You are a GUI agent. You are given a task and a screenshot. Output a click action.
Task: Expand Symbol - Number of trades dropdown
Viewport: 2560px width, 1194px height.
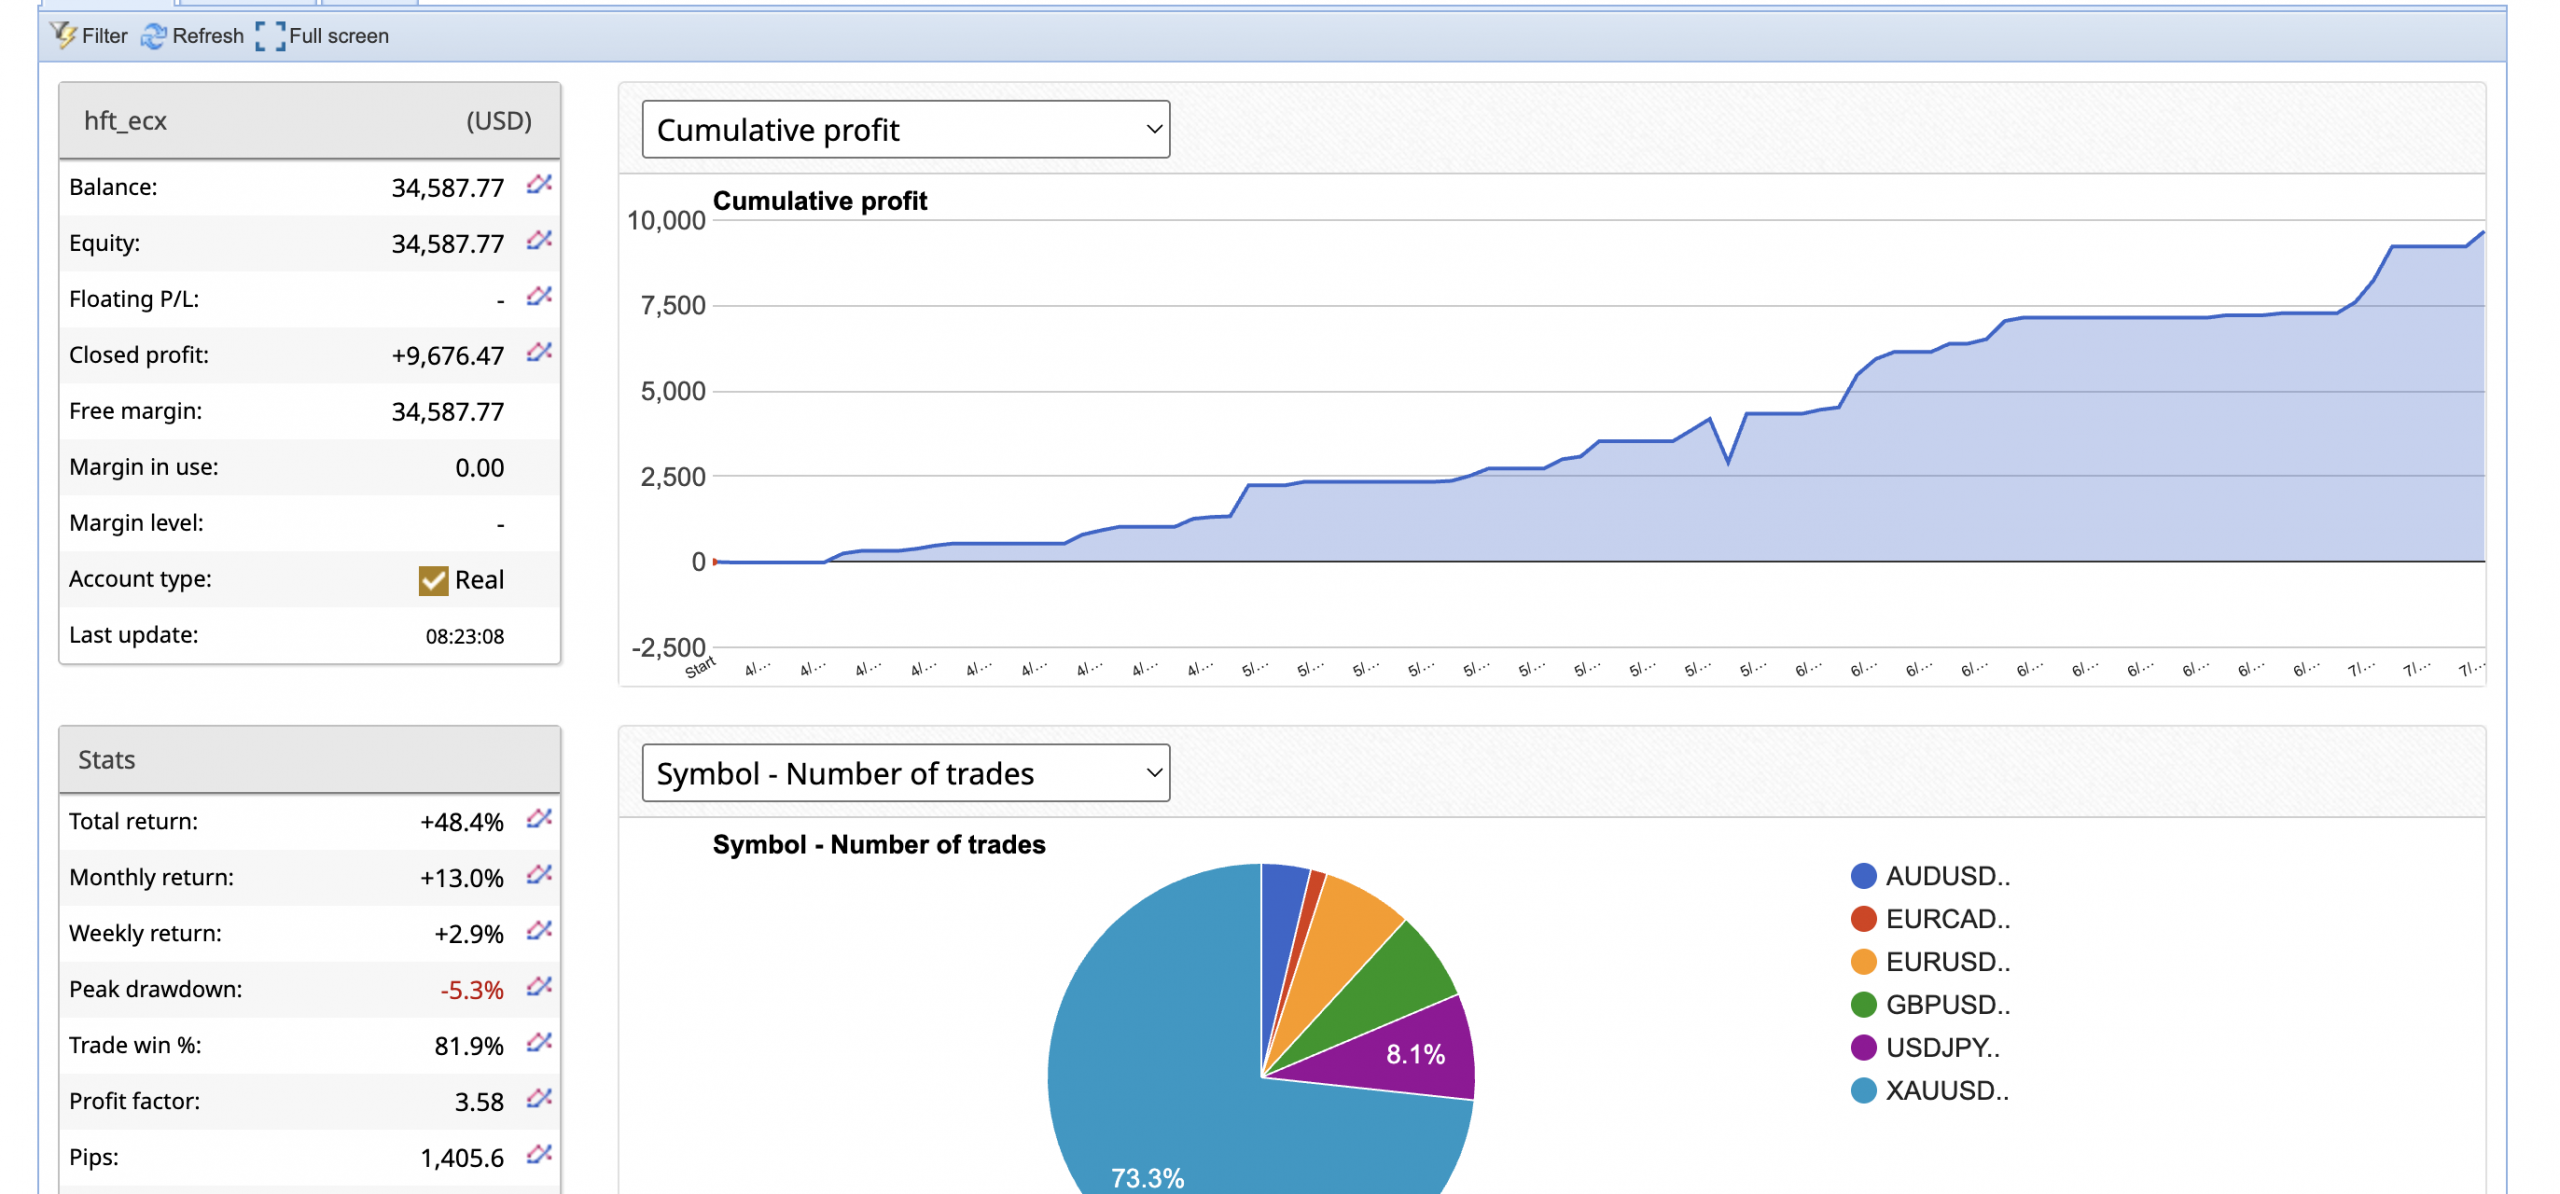[905, 773]
